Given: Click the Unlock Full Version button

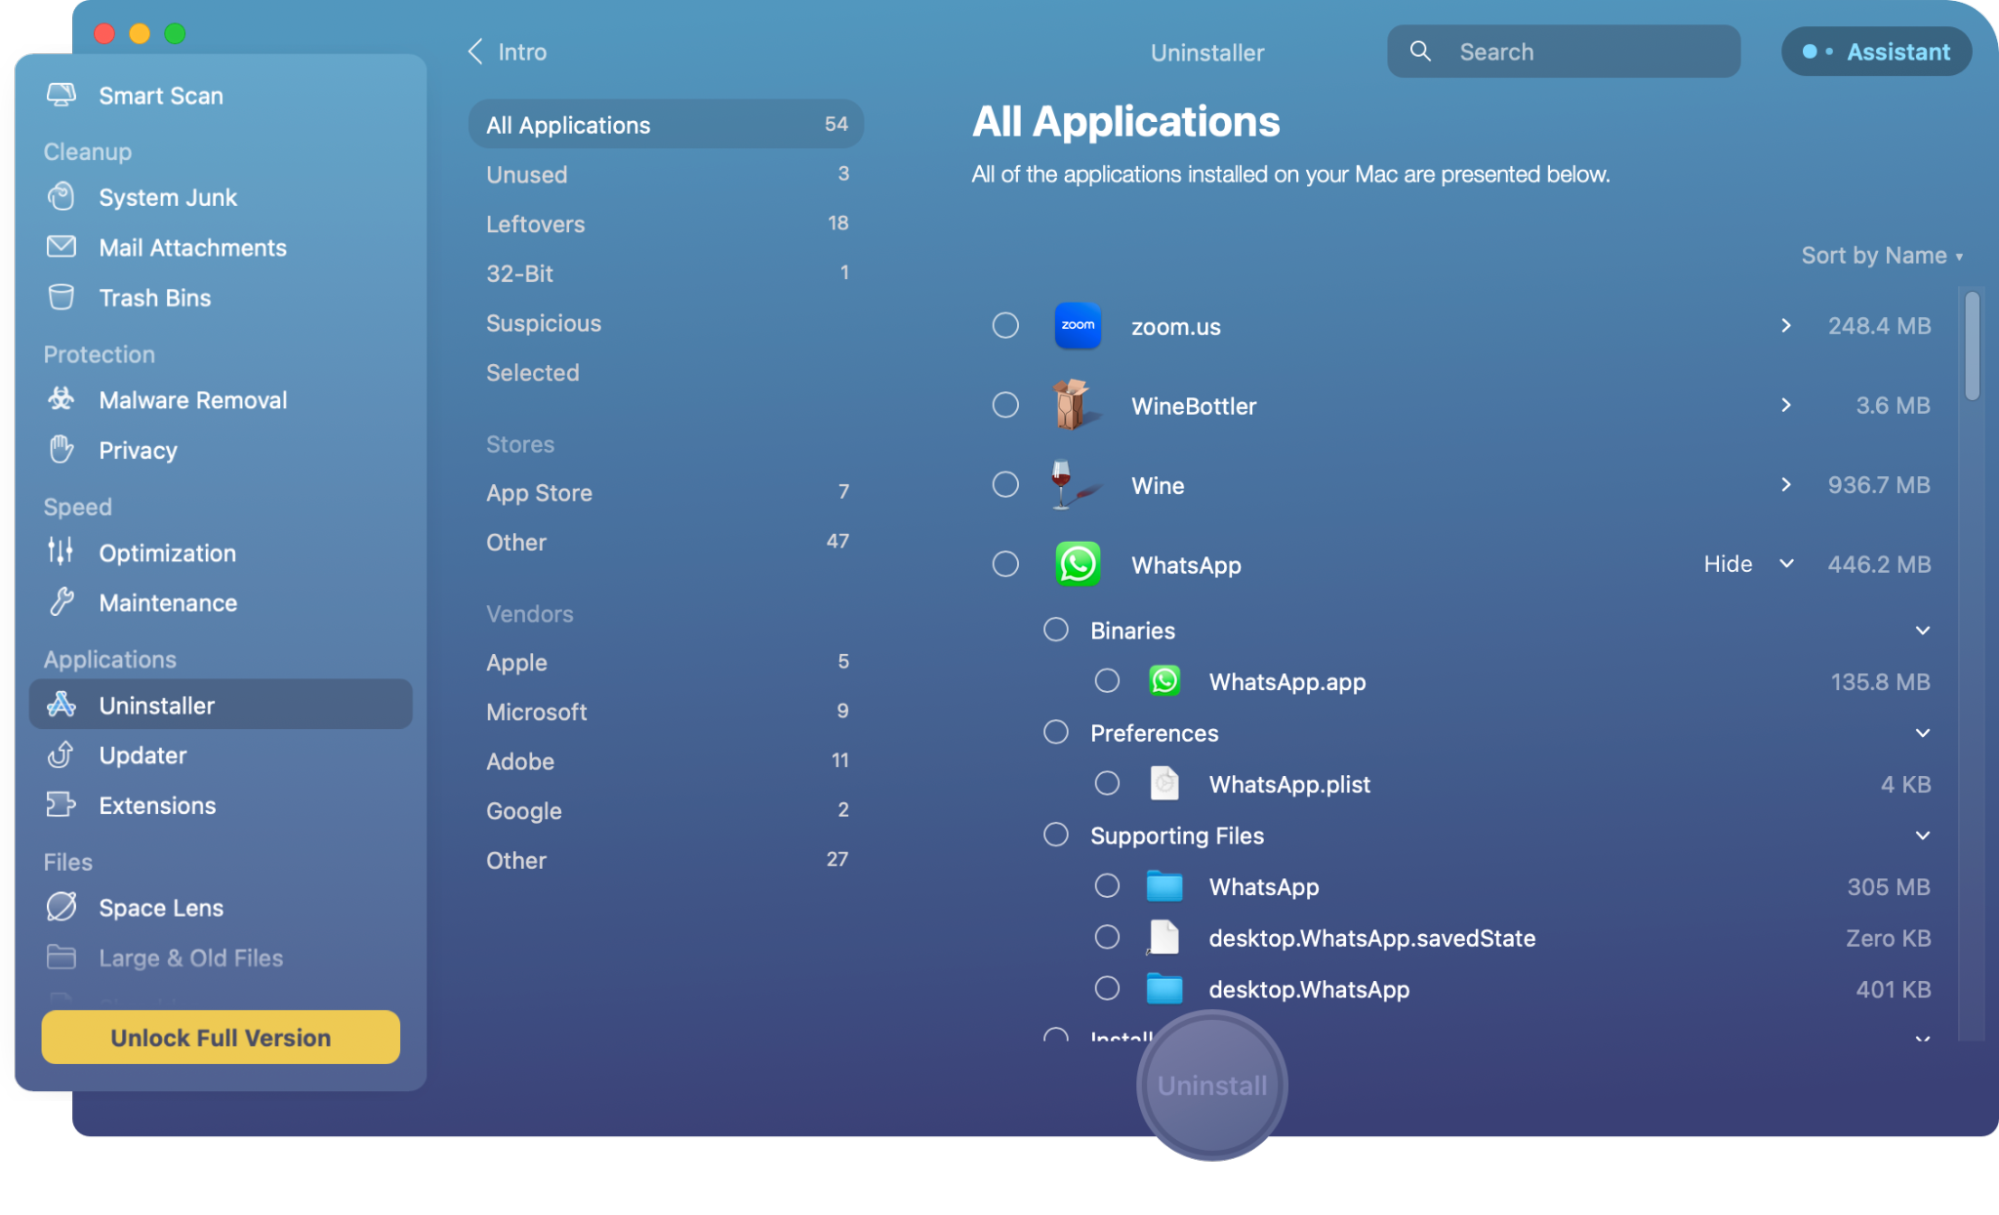Looking at the screenshot, I should pyautogui.click(x=219, y=1037).
